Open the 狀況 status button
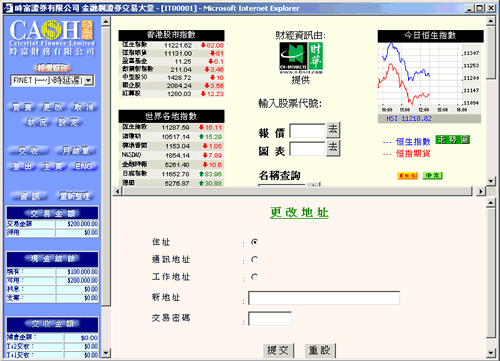500x361 pixels. point(37,122)
